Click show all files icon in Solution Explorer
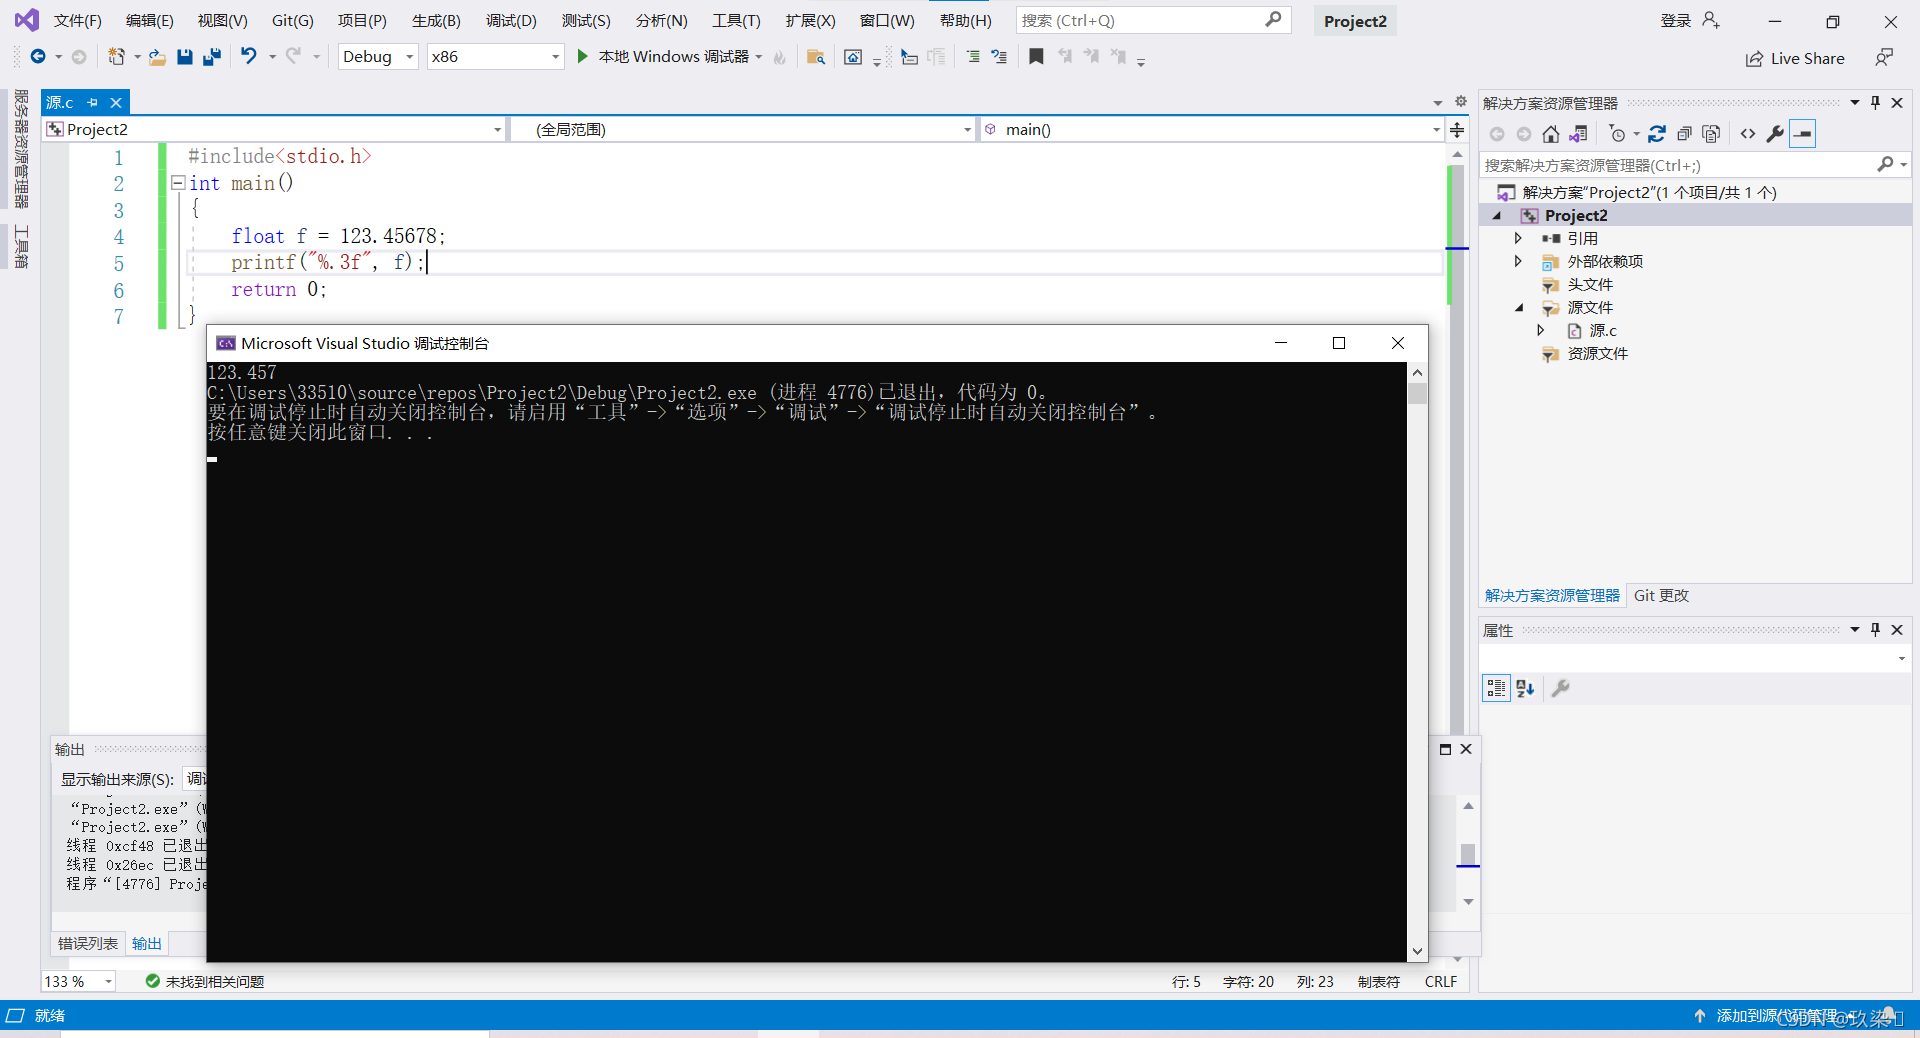The image size is (1920, 1038). coord(1711,134)
